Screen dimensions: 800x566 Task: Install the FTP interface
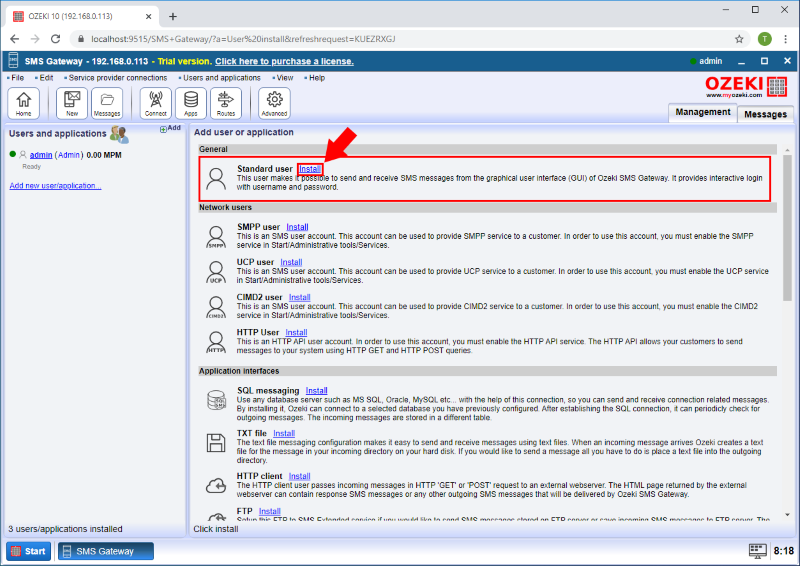point(269,511)
